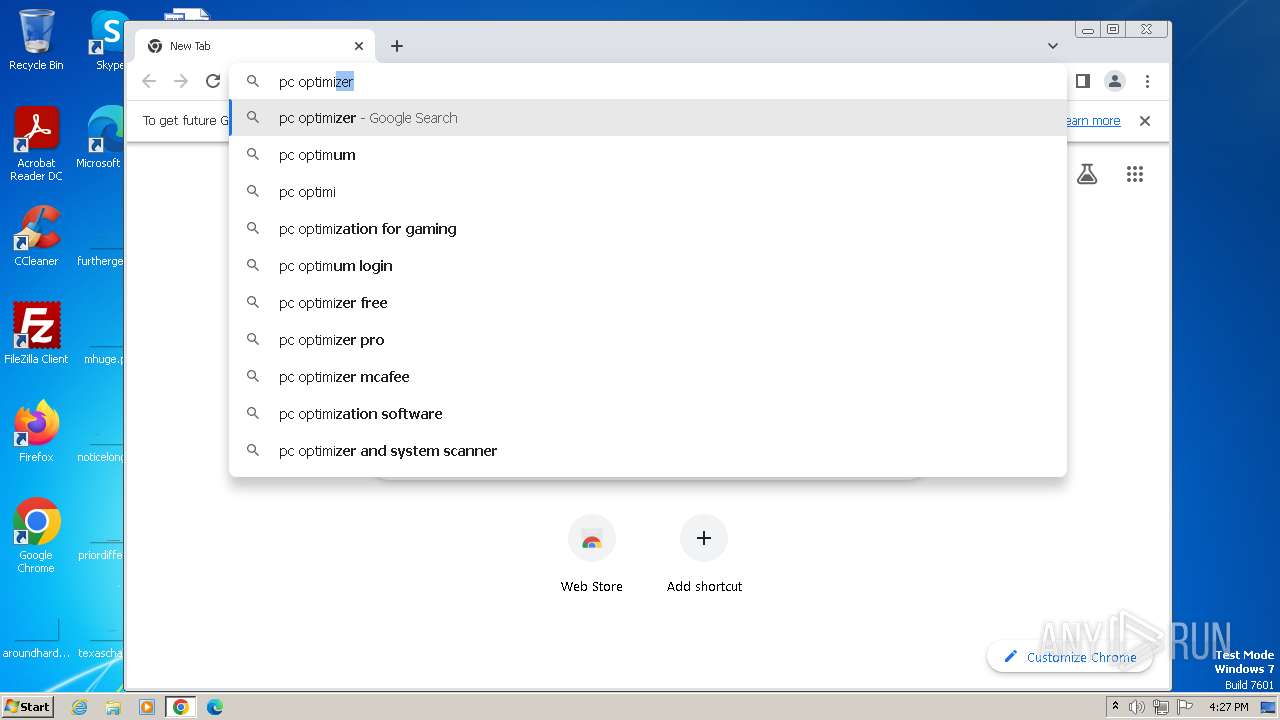Select 'pc optimizer - Google Search' suggestion
1280x720 pixels.
(648, 118)
